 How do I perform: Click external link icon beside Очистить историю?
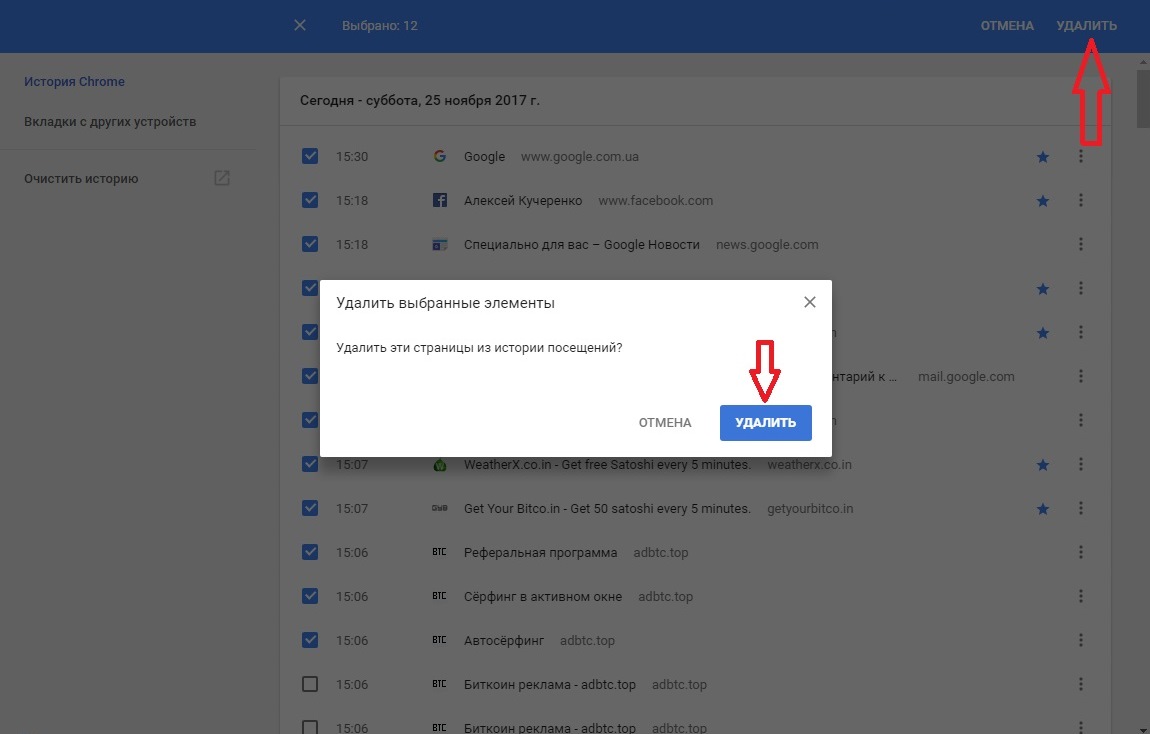click(221, 177)
